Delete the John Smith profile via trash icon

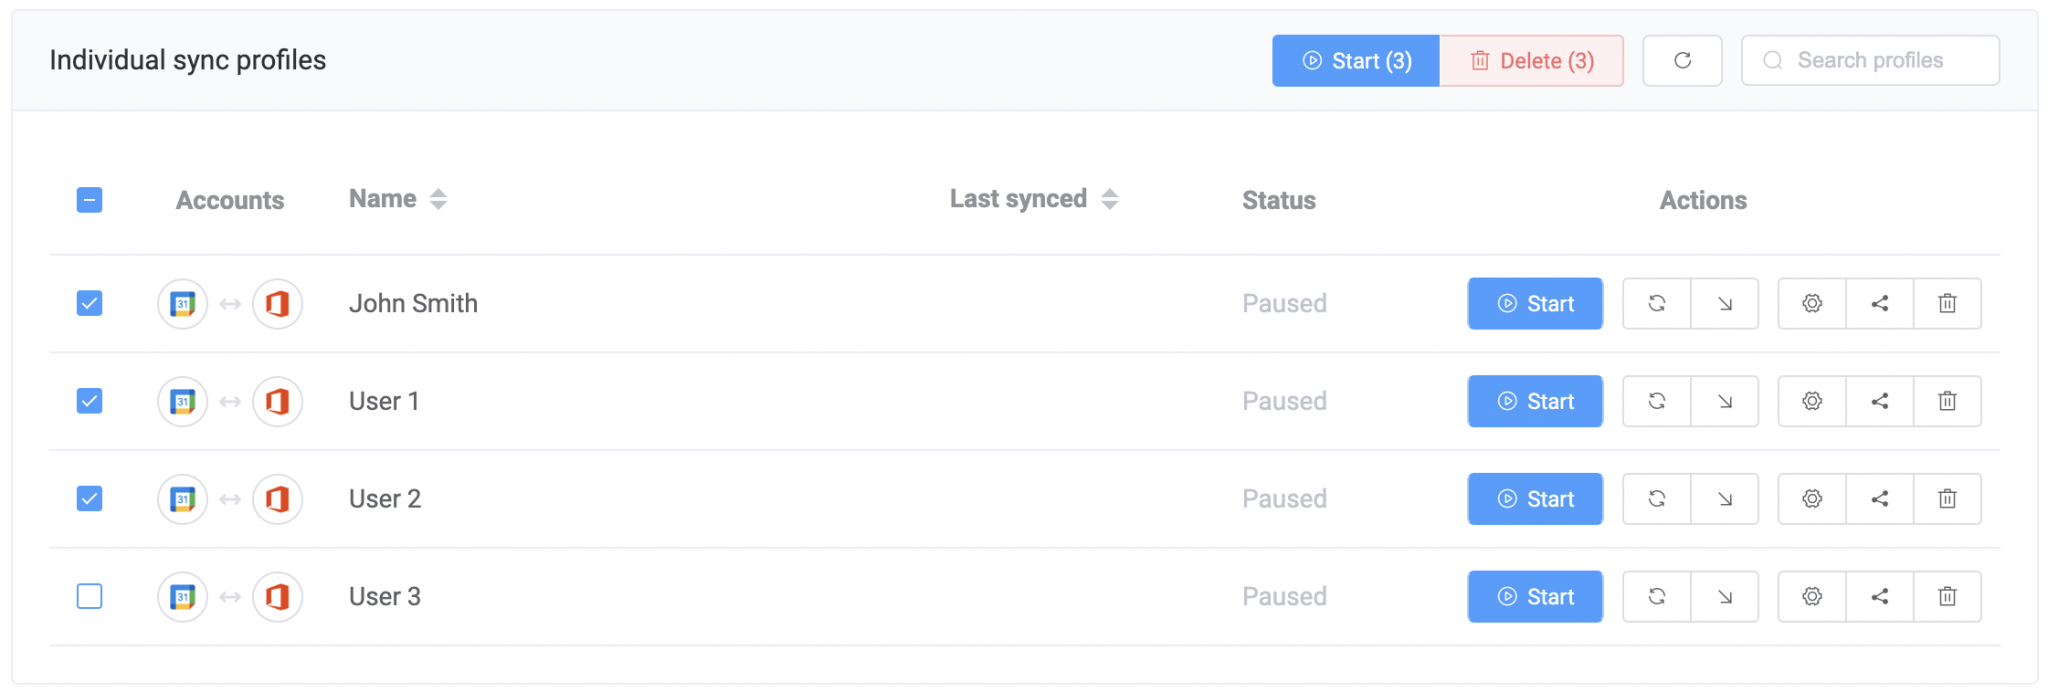[x=1948, y=303]
